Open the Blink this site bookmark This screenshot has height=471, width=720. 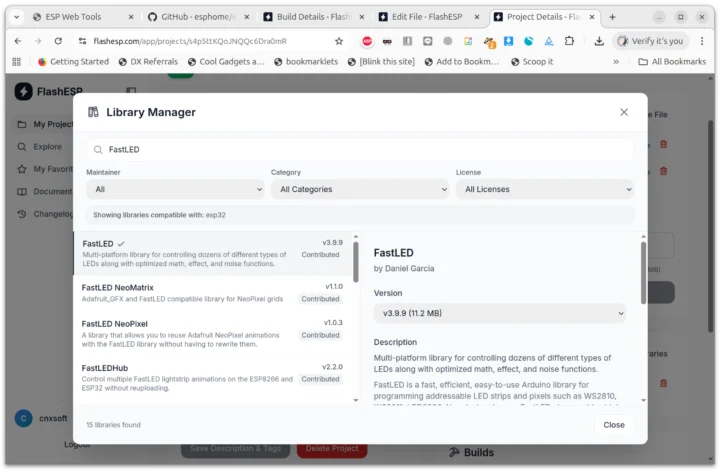pyautogui.click(x=381, y=62)
